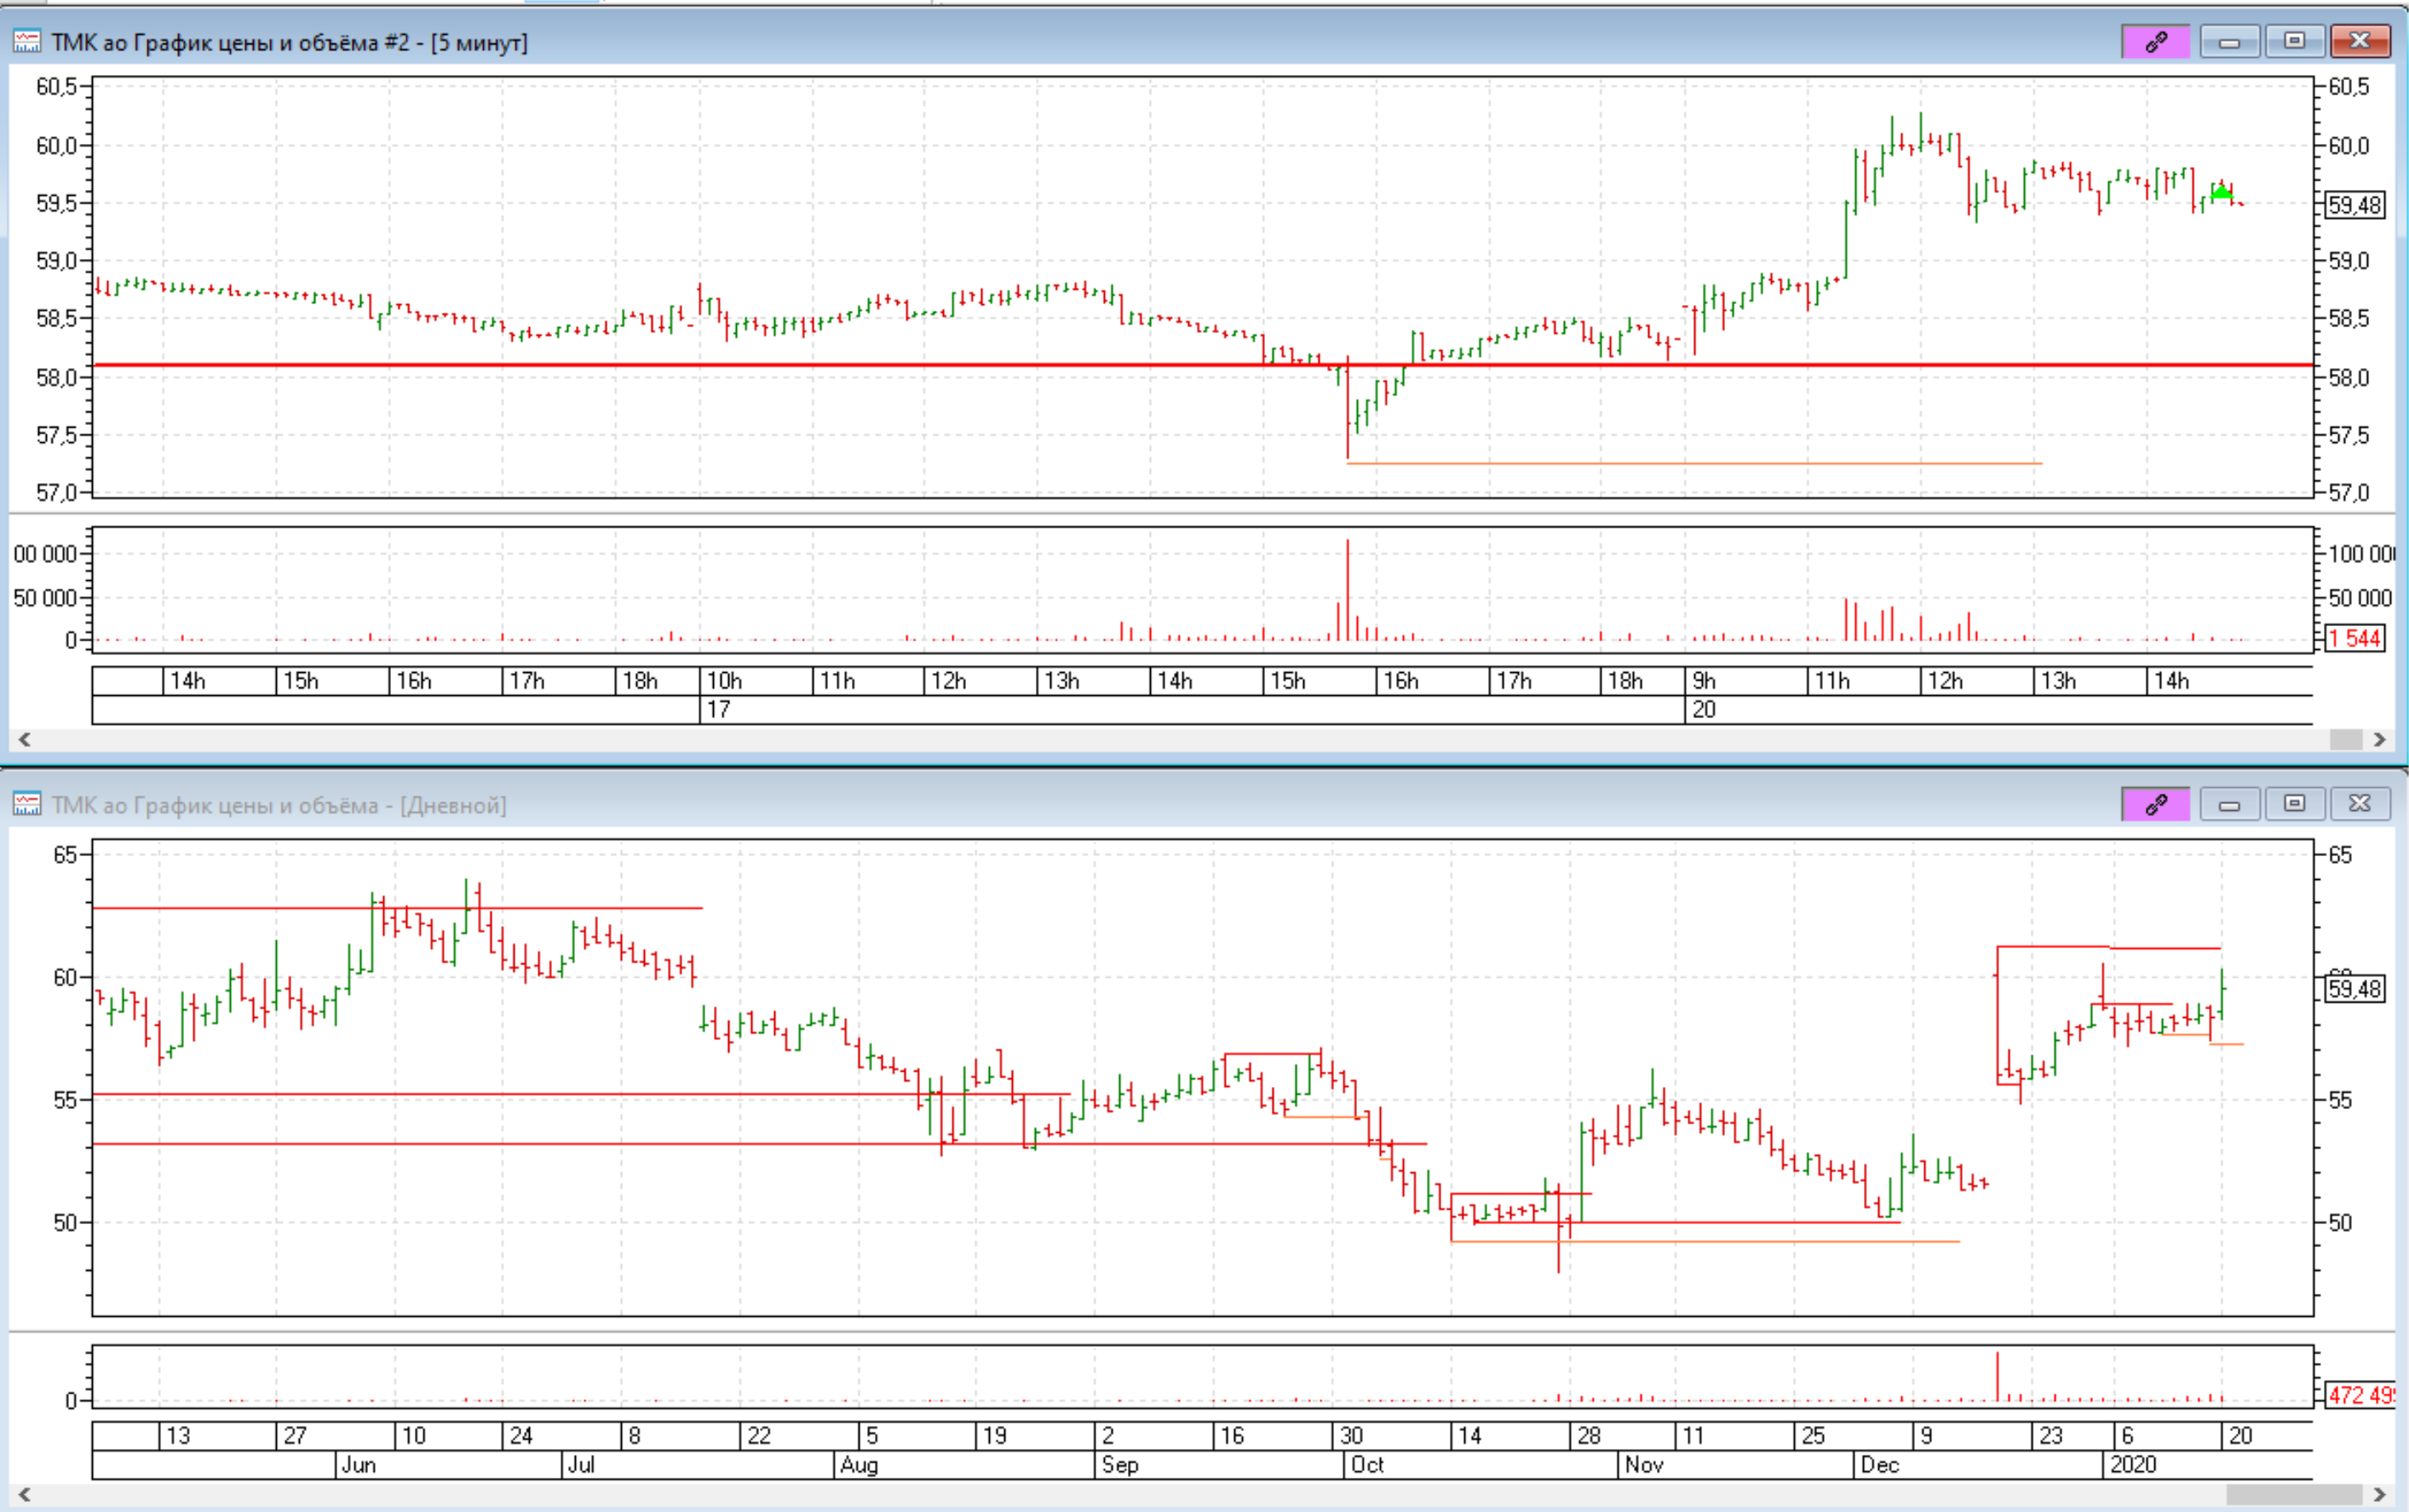2409x1512 pixels.
Task: Click the 59,48 price label on 5-minute chart
Action: point(2355,205)
